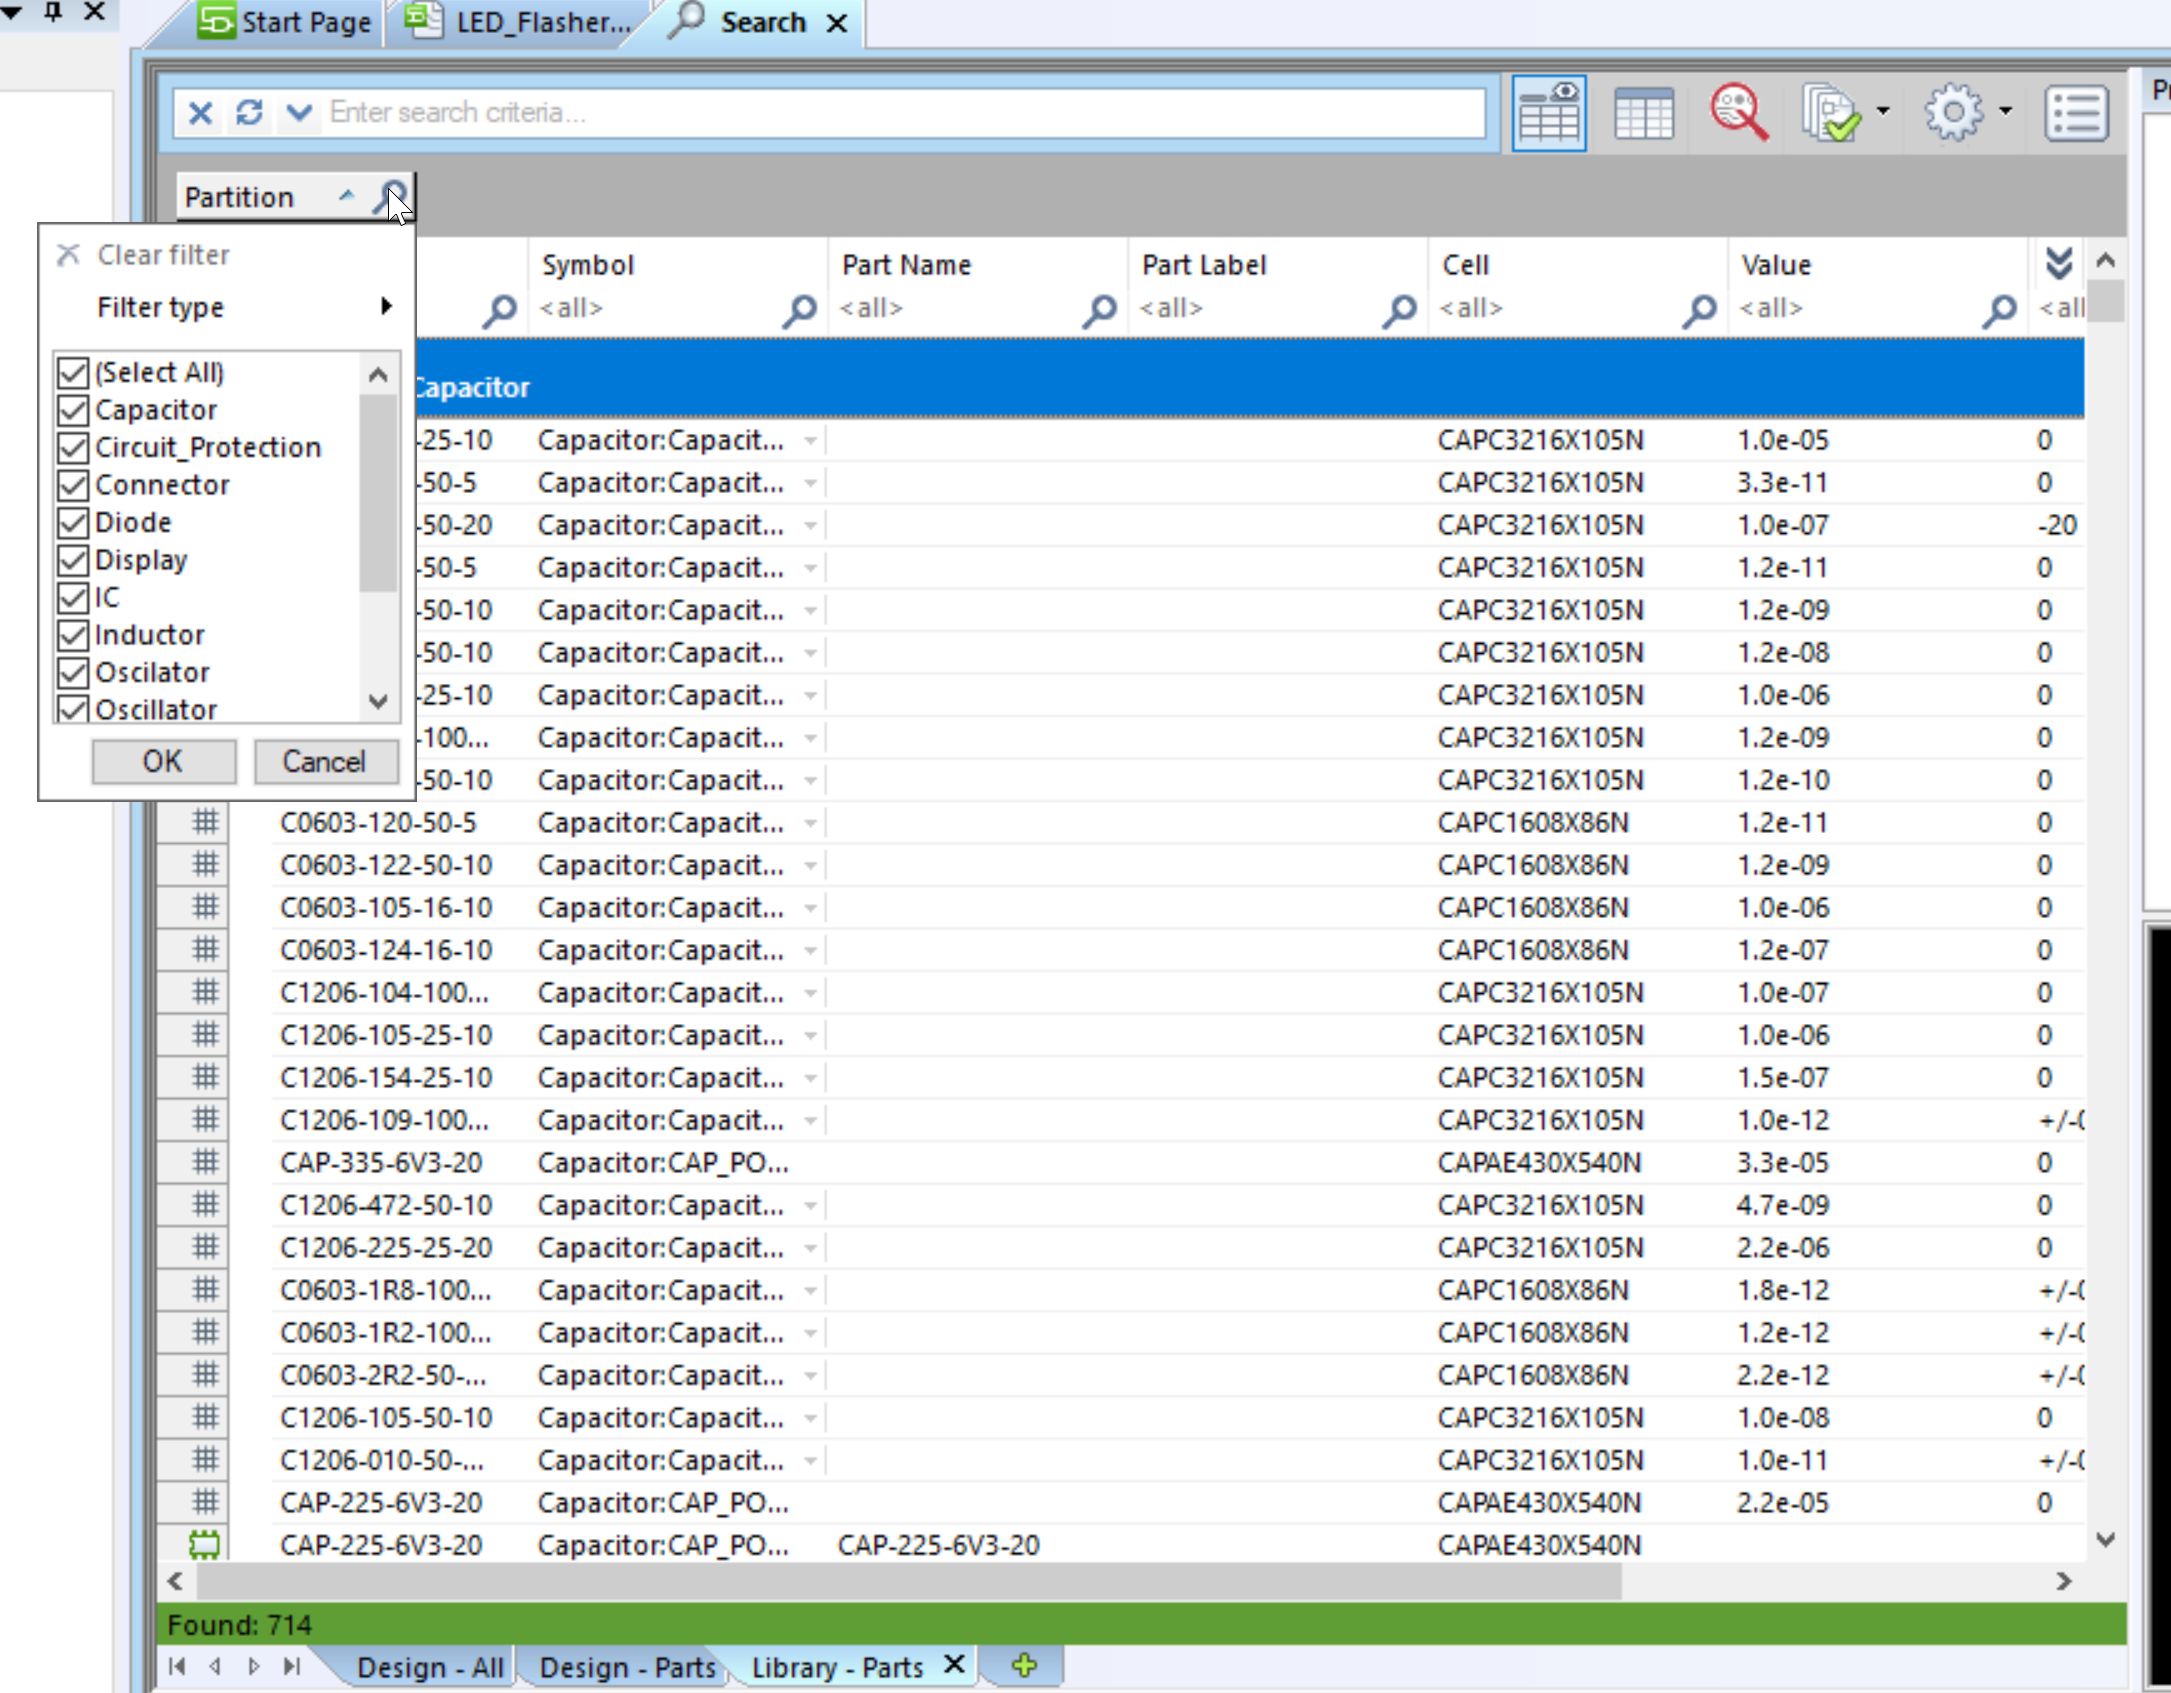
Task: Clear the search criteria with the X icon
Action: coord(200,112)
